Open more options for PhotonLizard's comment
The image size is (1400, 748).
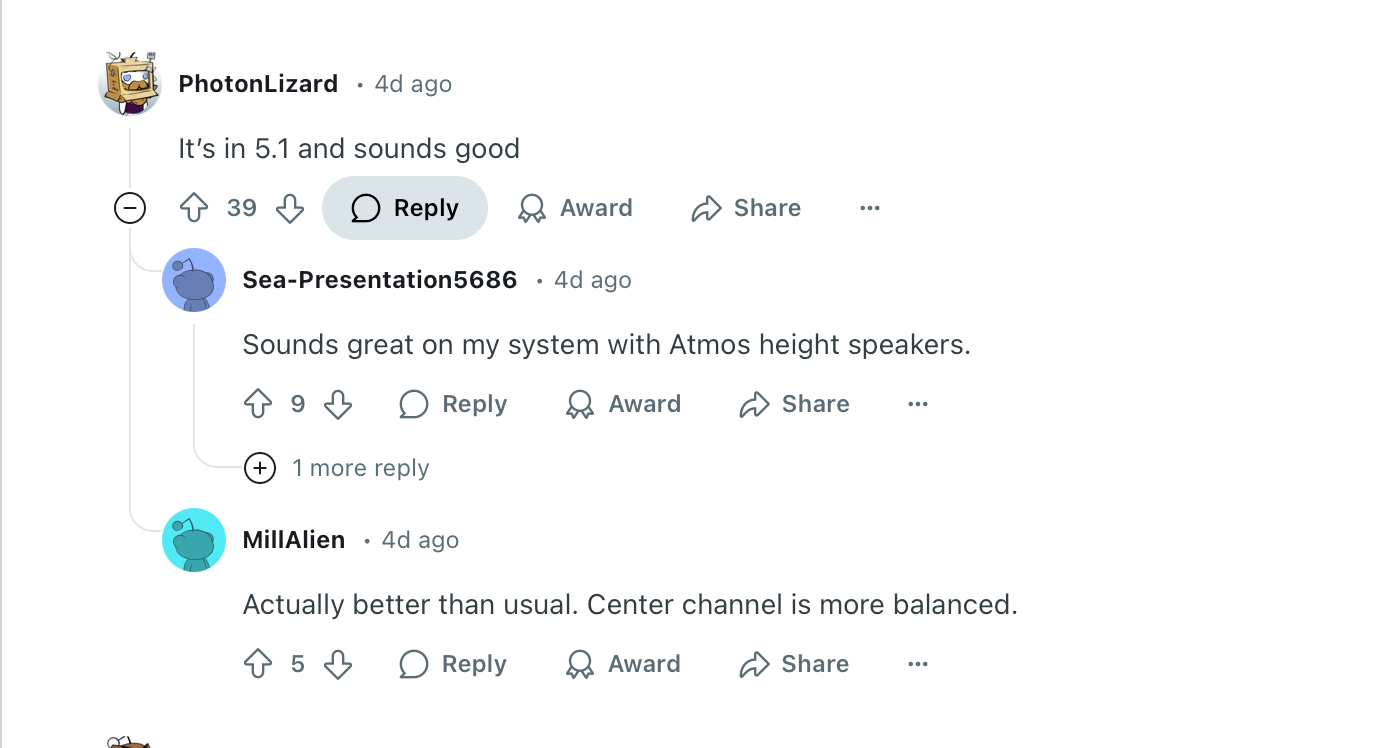pos(870,208)
